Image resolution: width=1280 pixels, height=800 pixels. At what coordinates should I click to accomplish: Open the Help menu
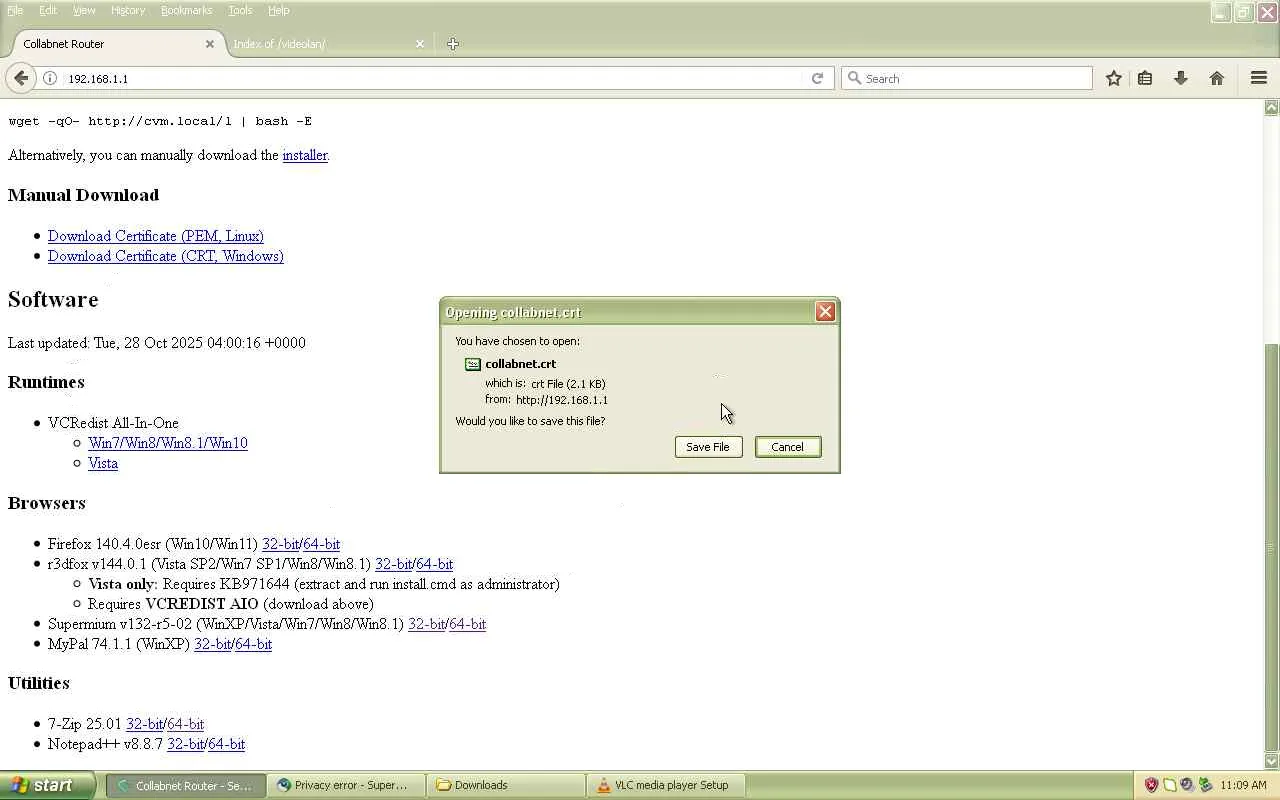tap(279, 10)
